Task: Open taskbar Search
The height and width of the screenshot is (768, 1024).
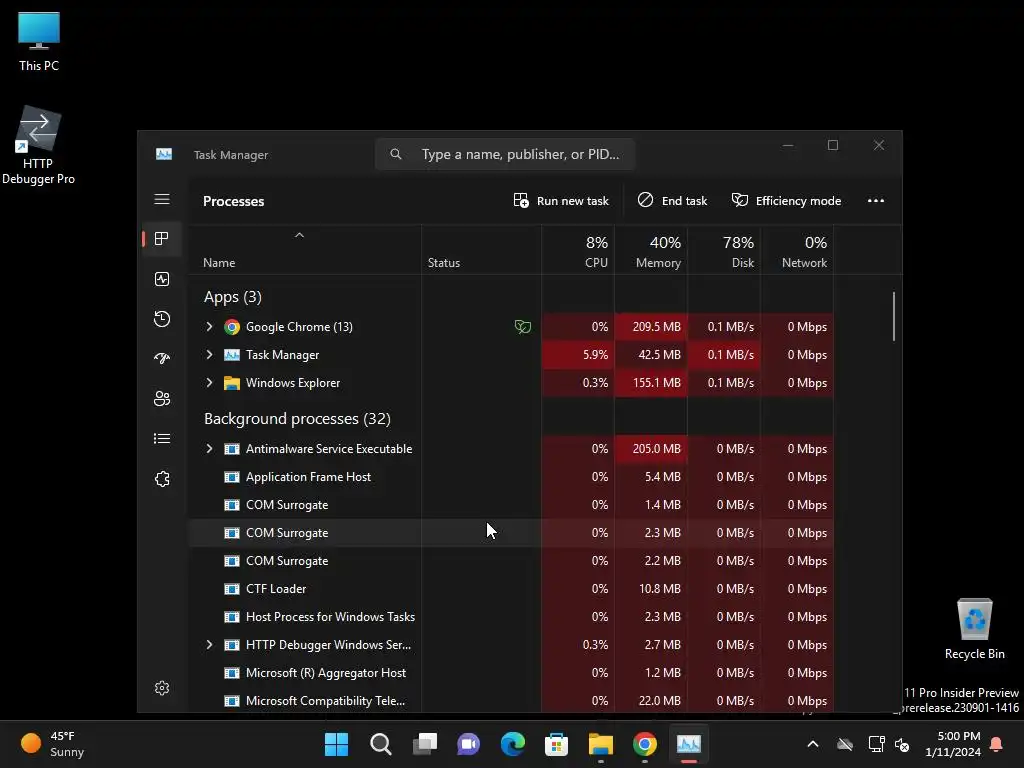Action: 381,744
